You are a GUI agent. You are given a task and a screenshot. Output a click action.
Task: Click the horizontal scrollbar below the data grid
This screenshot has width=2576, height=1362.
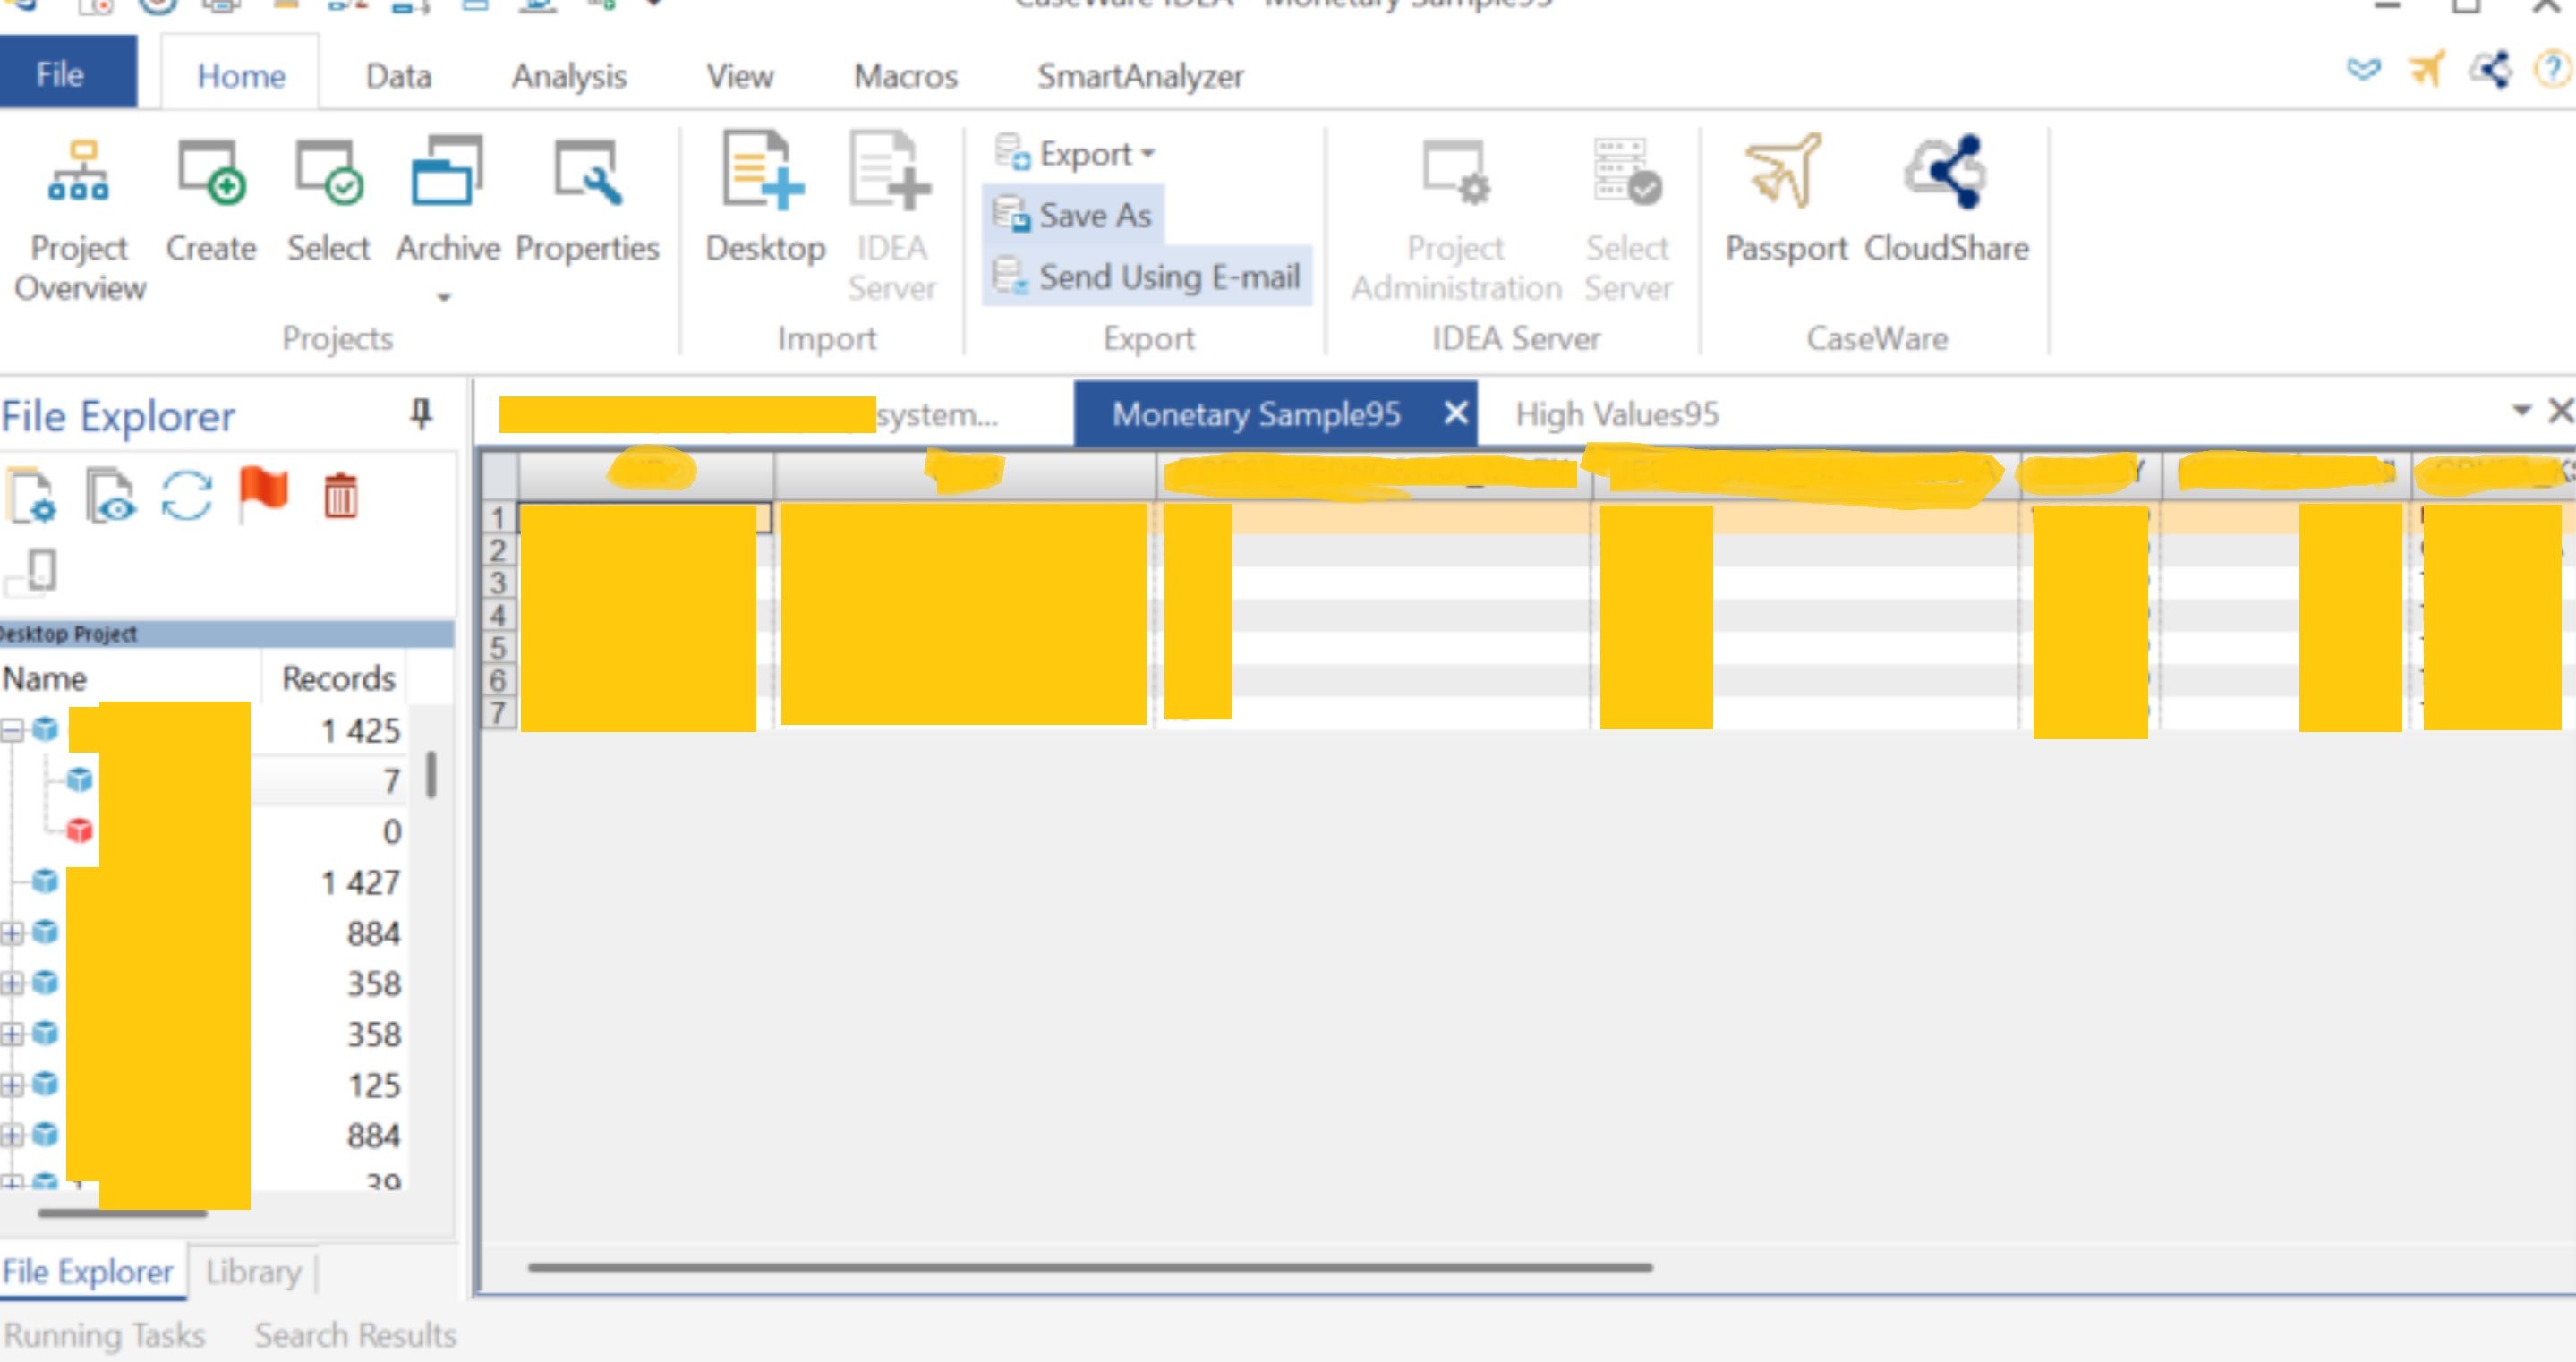tap(1090, 1267)
